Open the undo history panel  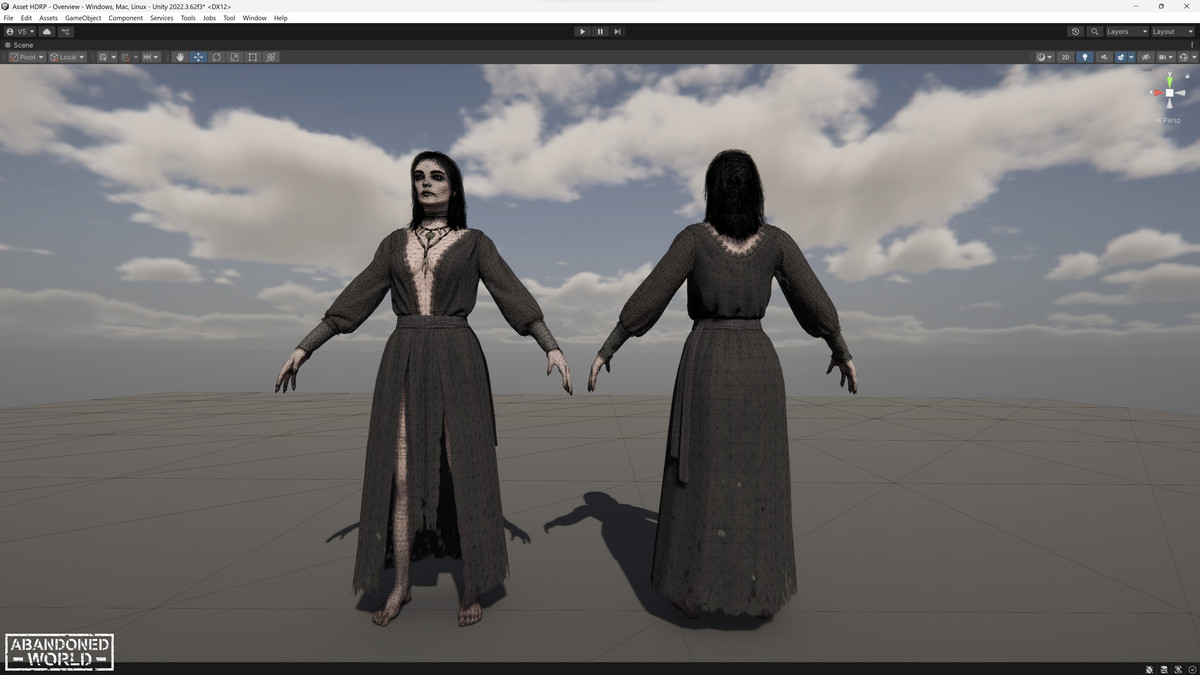click(x=1075, y=31)
